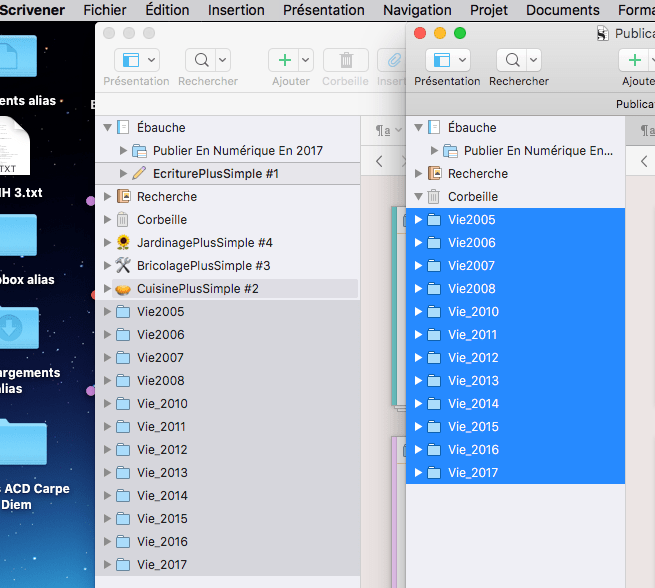
Task: Collapse the Ébauche folder in left binder
Action: tap(108, 128)
